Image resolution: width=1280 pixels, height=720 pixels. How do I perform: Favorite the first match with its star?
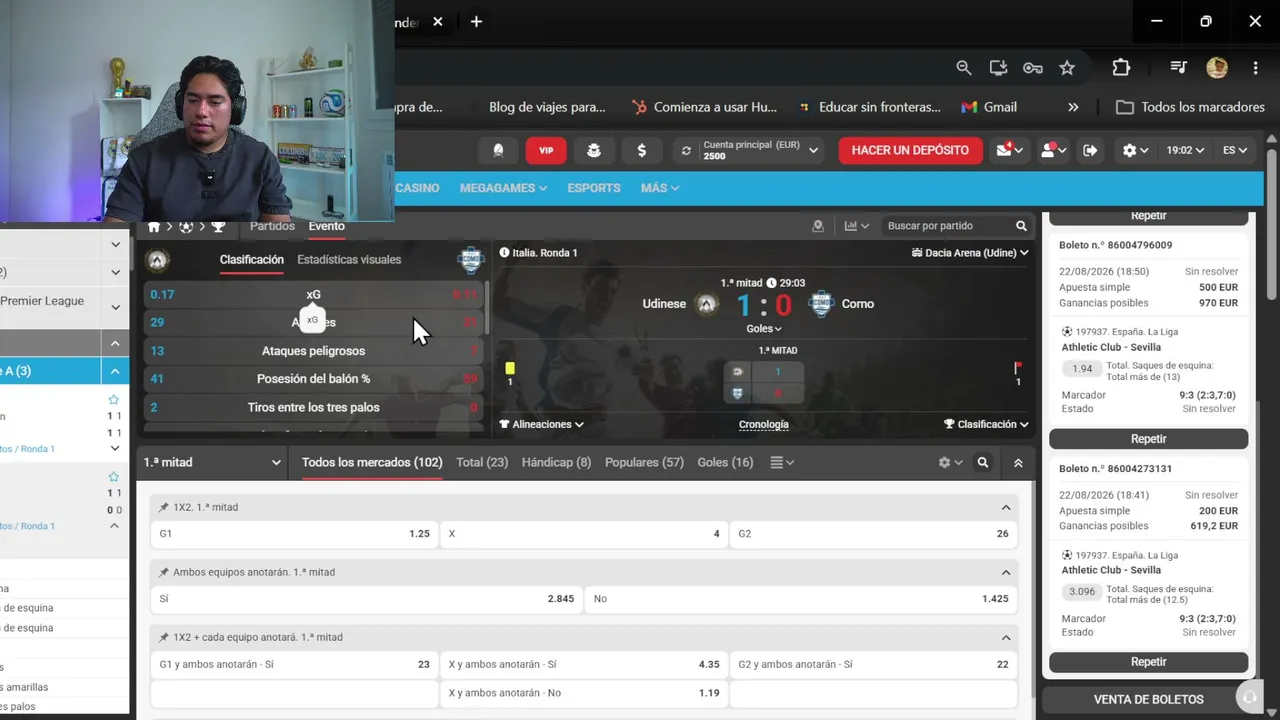[114, 400]
